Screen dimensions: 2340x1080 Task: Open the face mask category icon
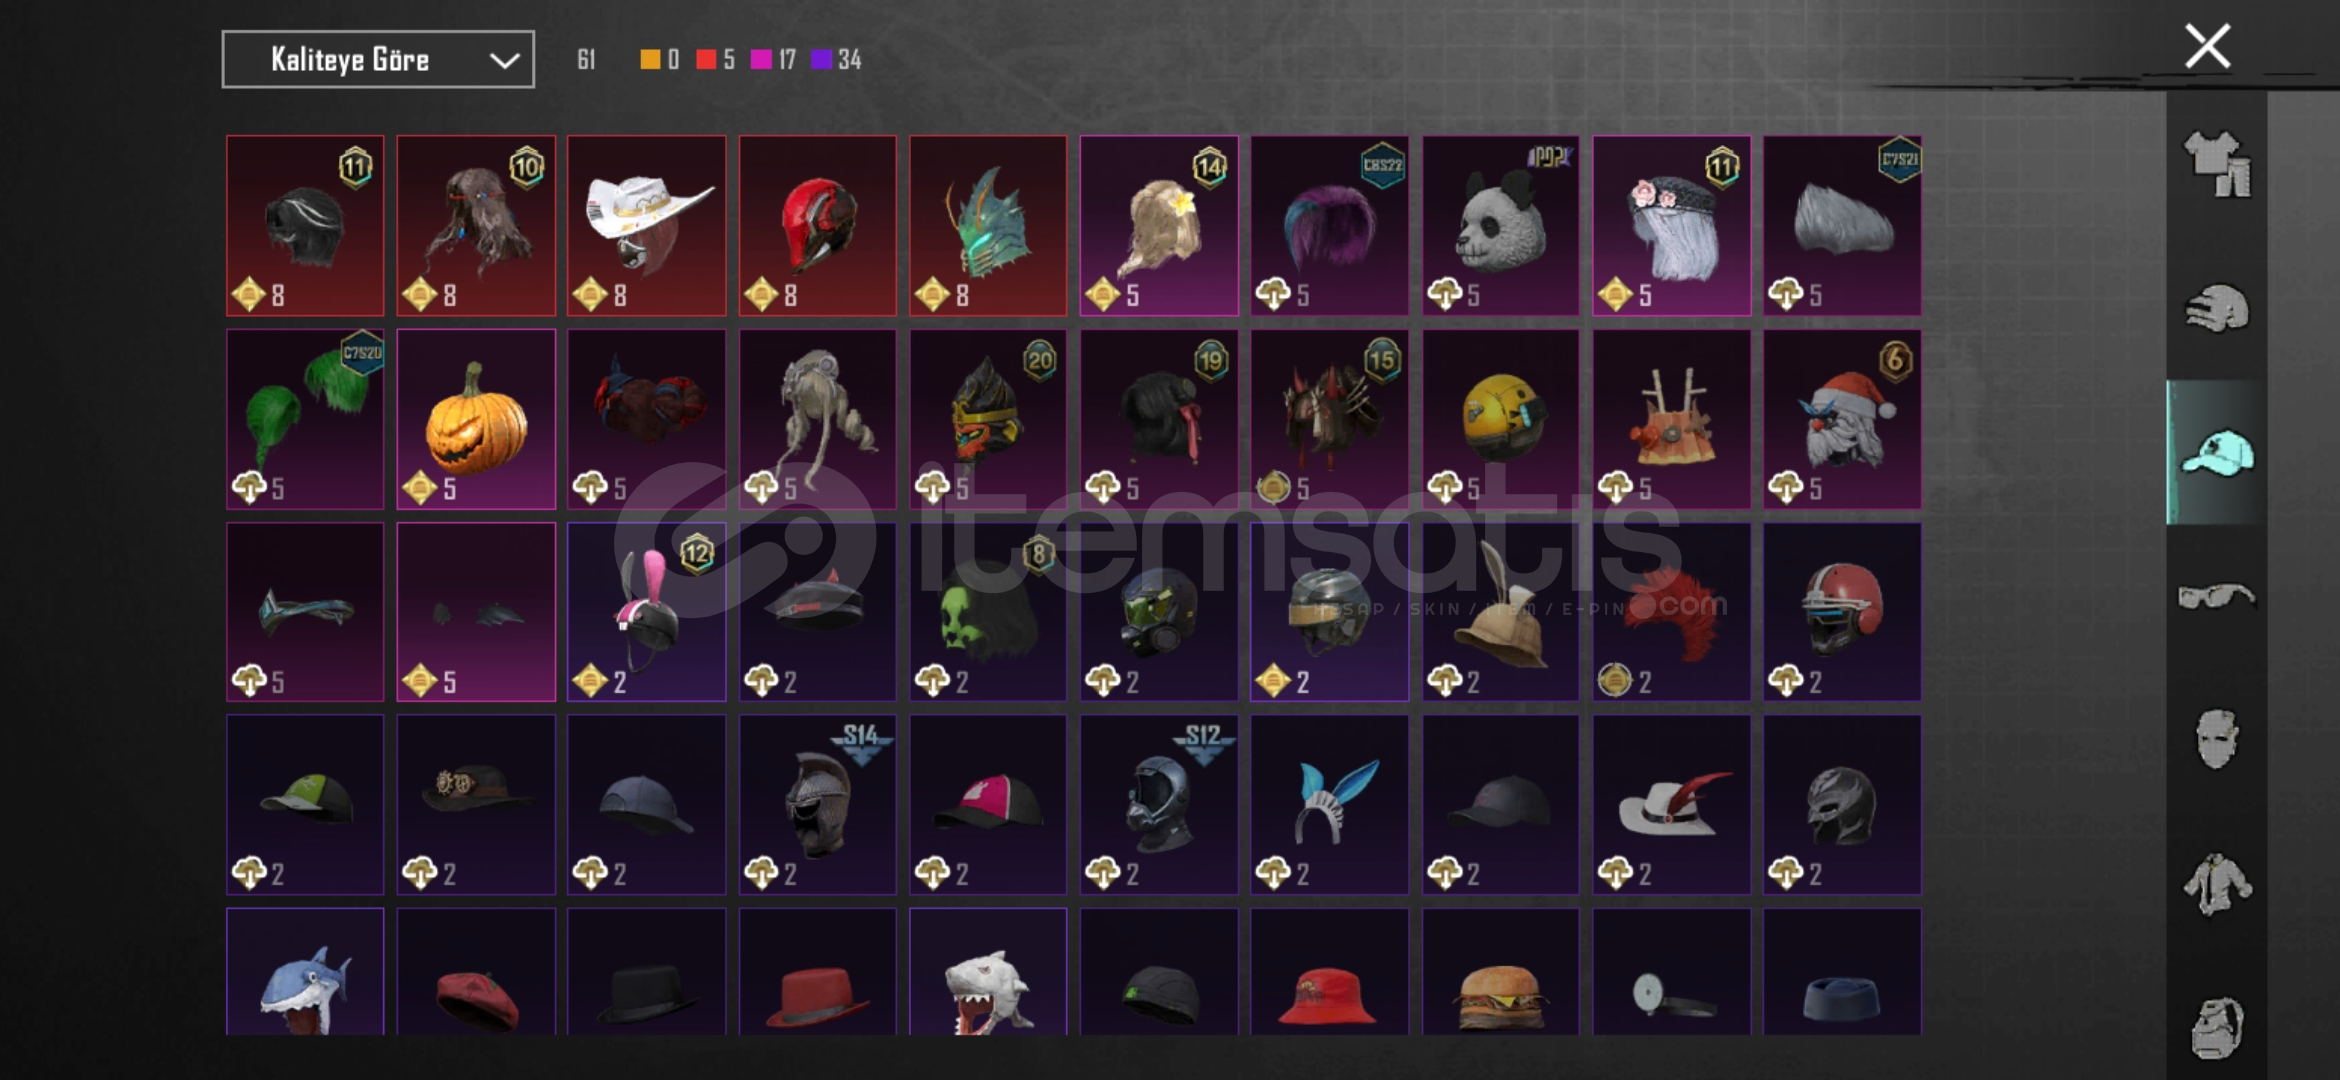(x=2217, y=739)
